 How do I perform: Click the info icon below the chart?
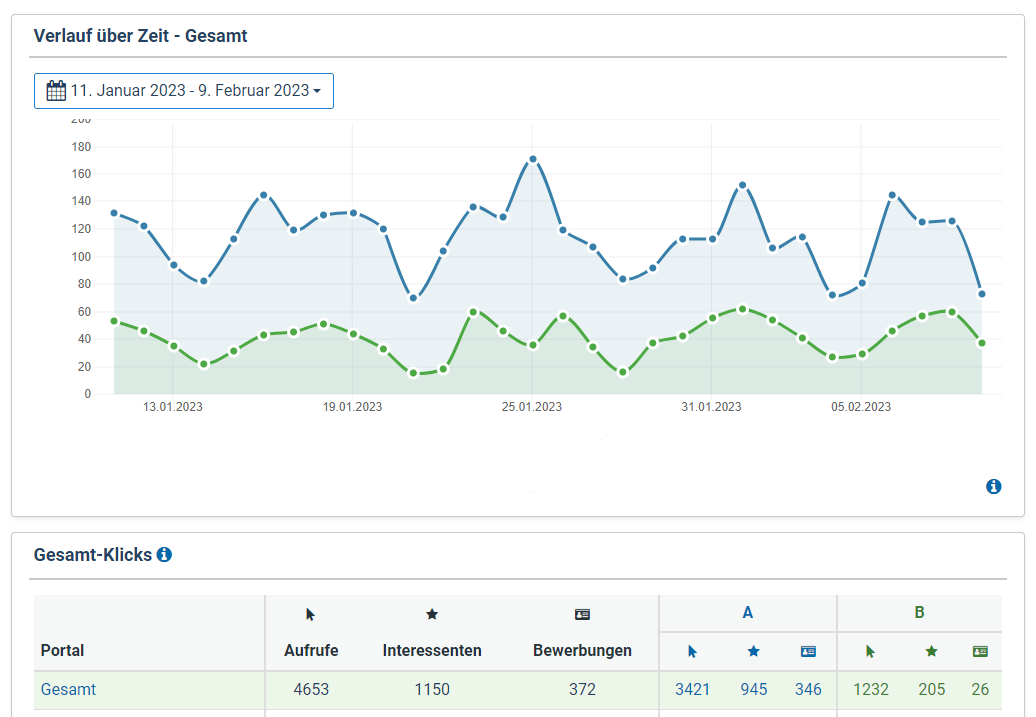993,487
